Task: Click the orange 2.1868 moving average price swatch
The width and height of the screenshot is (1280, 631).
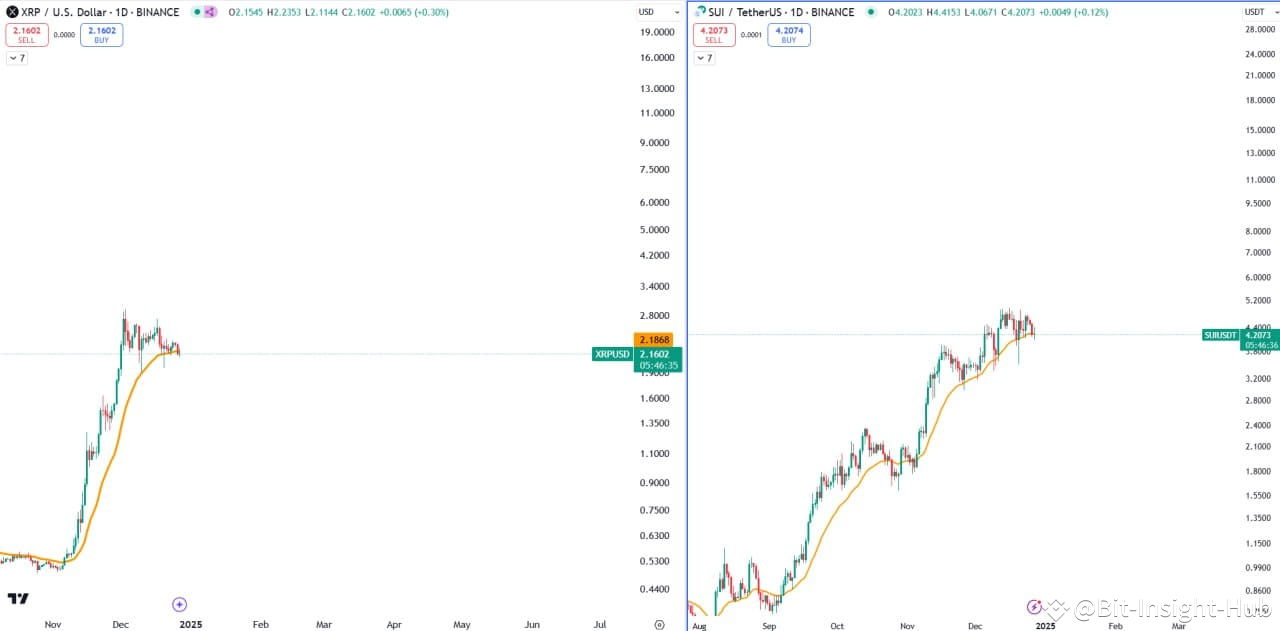Action: (x=654, y=339)
